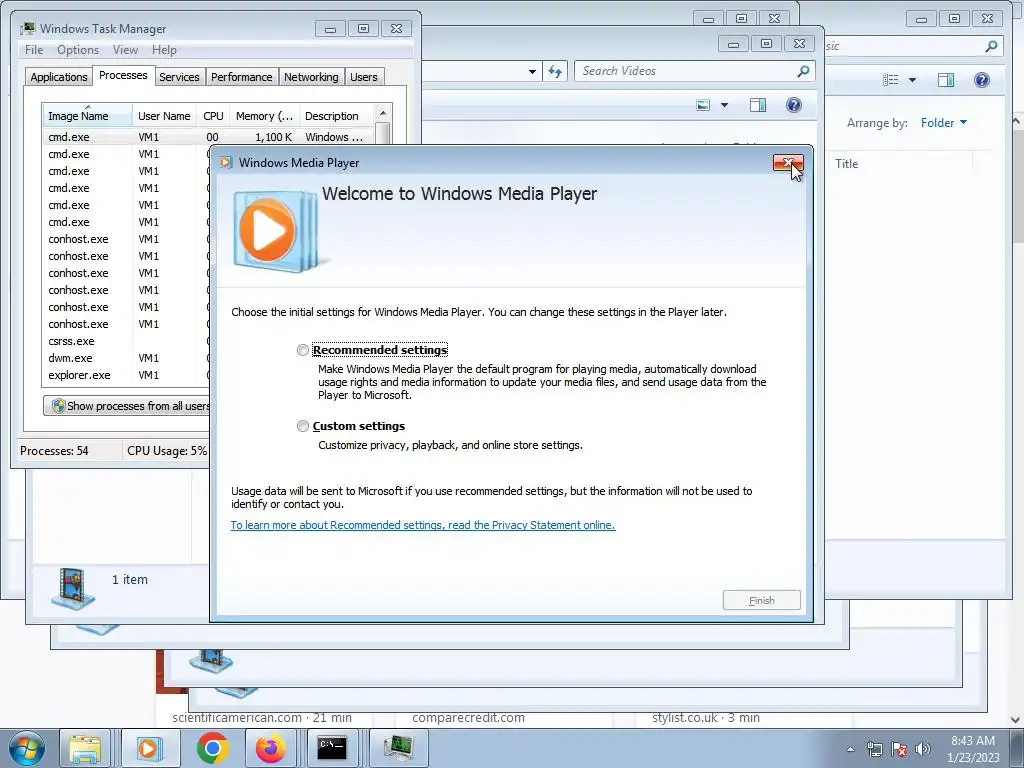This screenshot has height=768, width=1024.
Task: Expand the Videos address bar dropdown arrow
Action: (x=532, y=71)
